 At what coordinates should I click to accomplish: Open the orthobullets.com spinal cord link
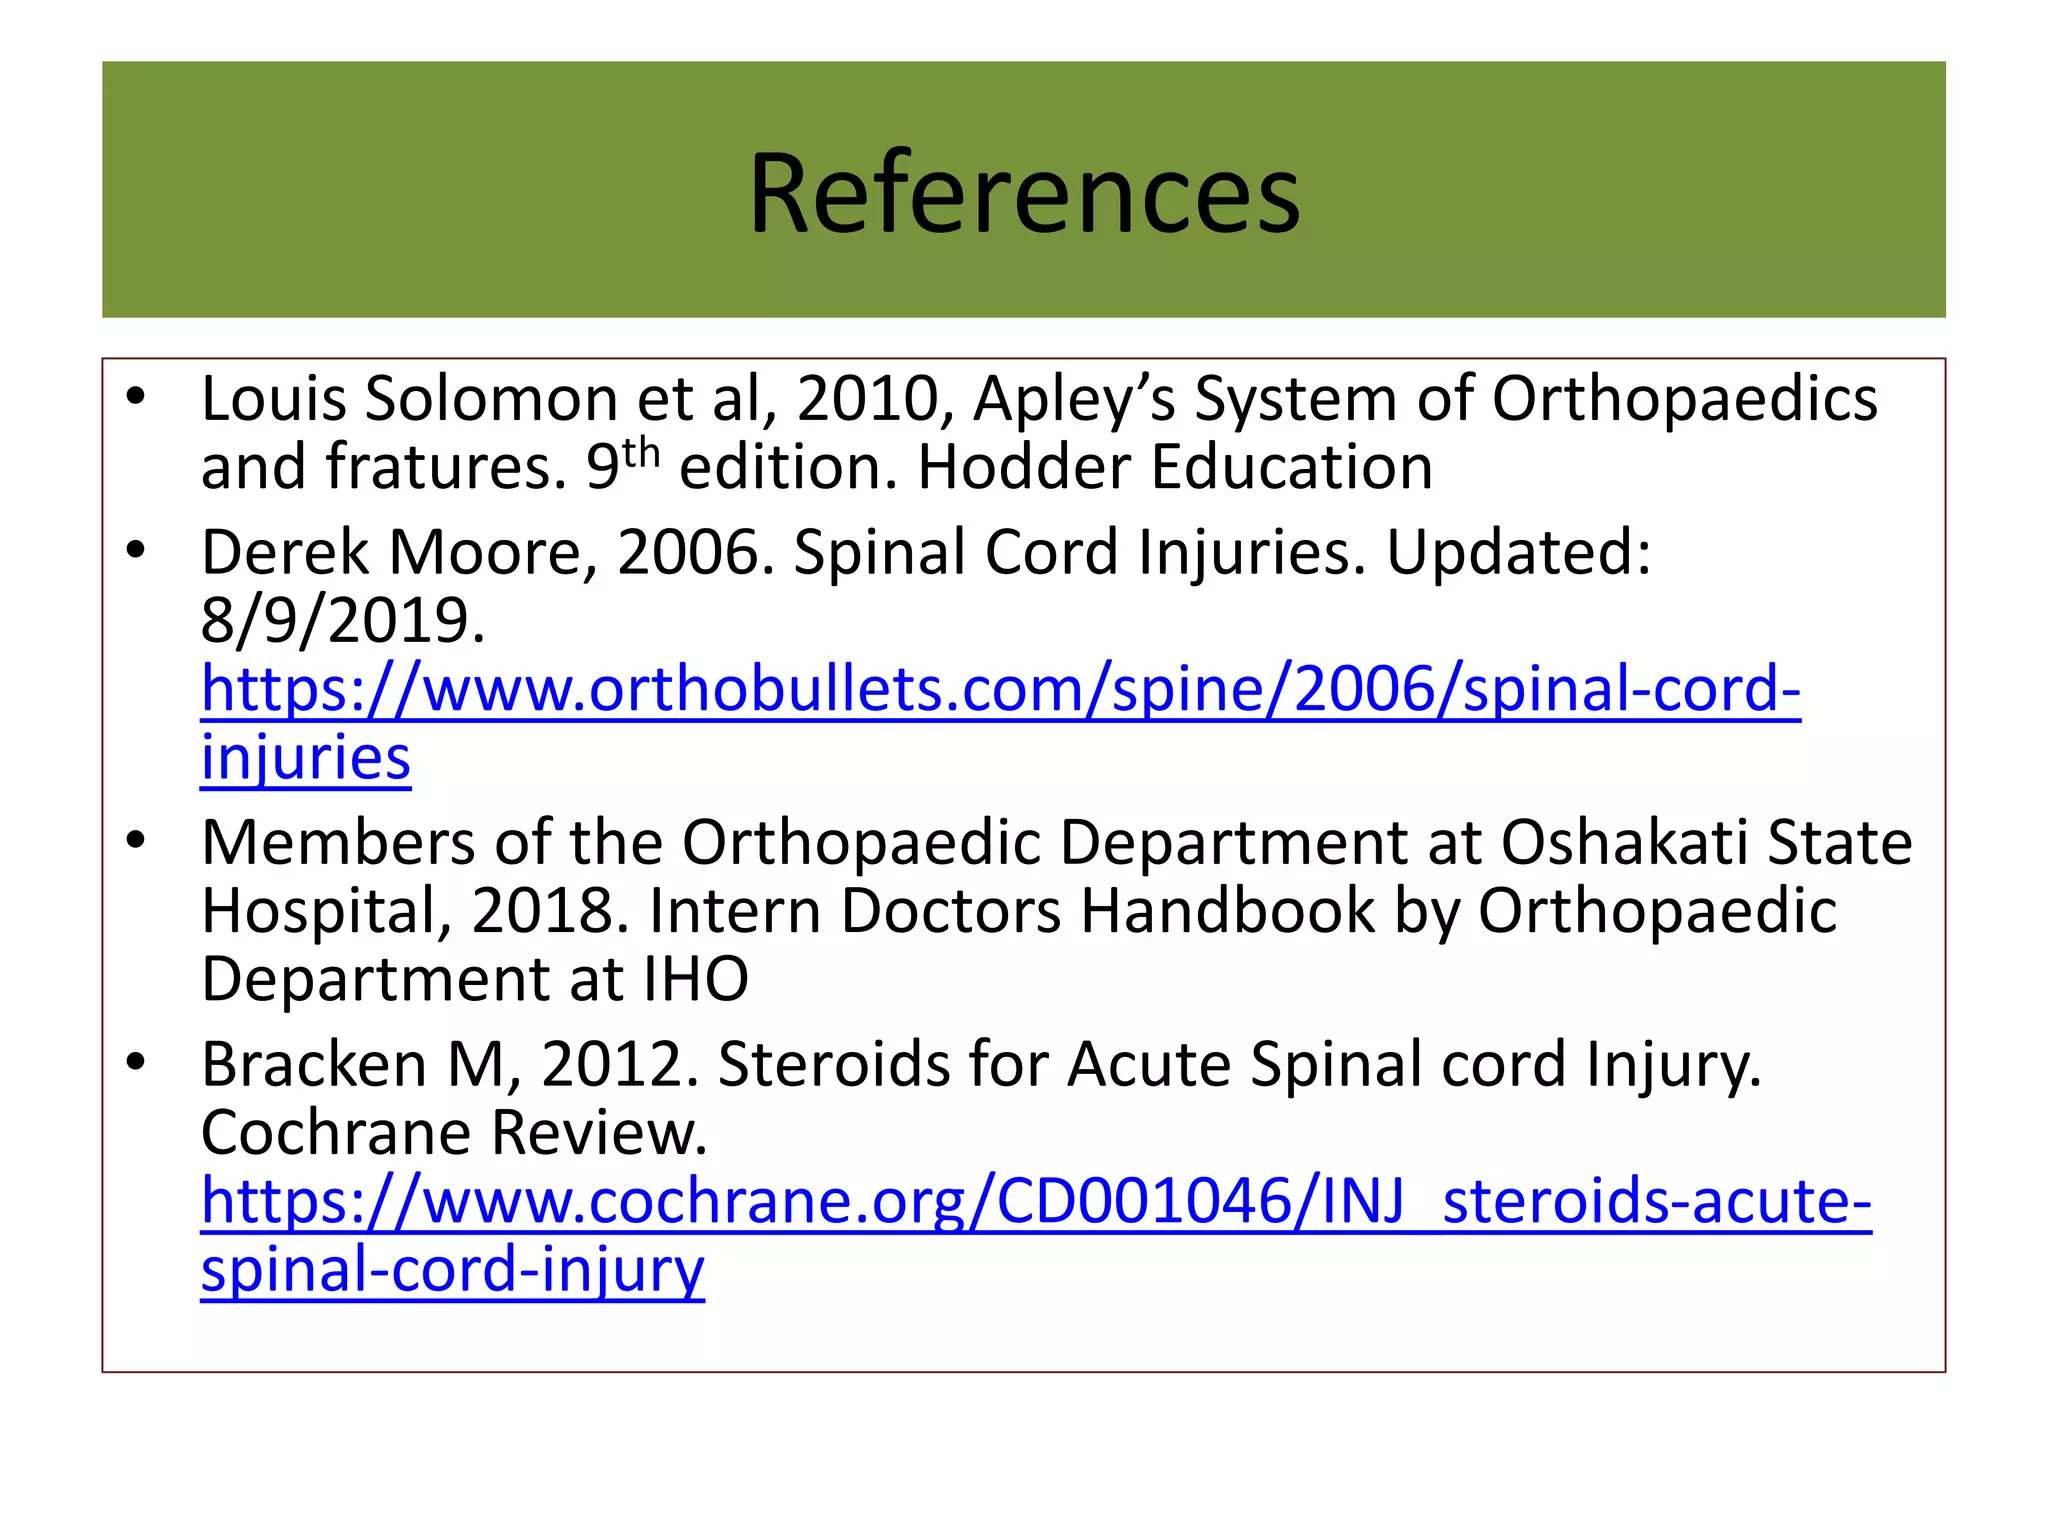[x=1000, y=690]
